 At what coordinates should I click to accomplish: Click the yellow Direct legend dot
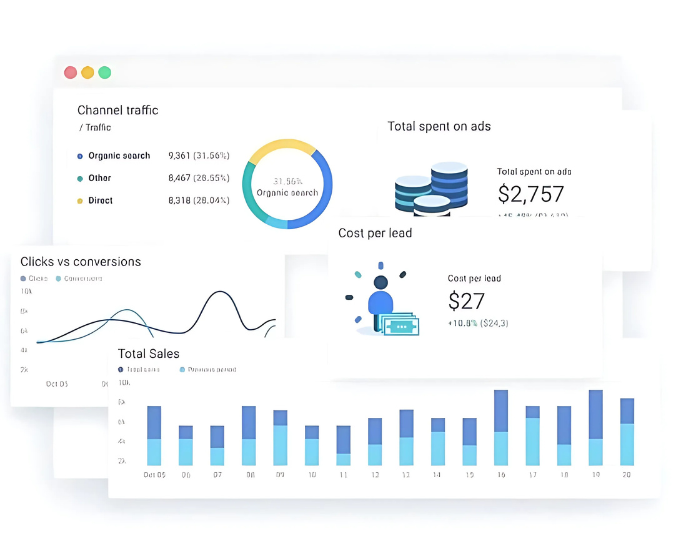tap(80, 201)
